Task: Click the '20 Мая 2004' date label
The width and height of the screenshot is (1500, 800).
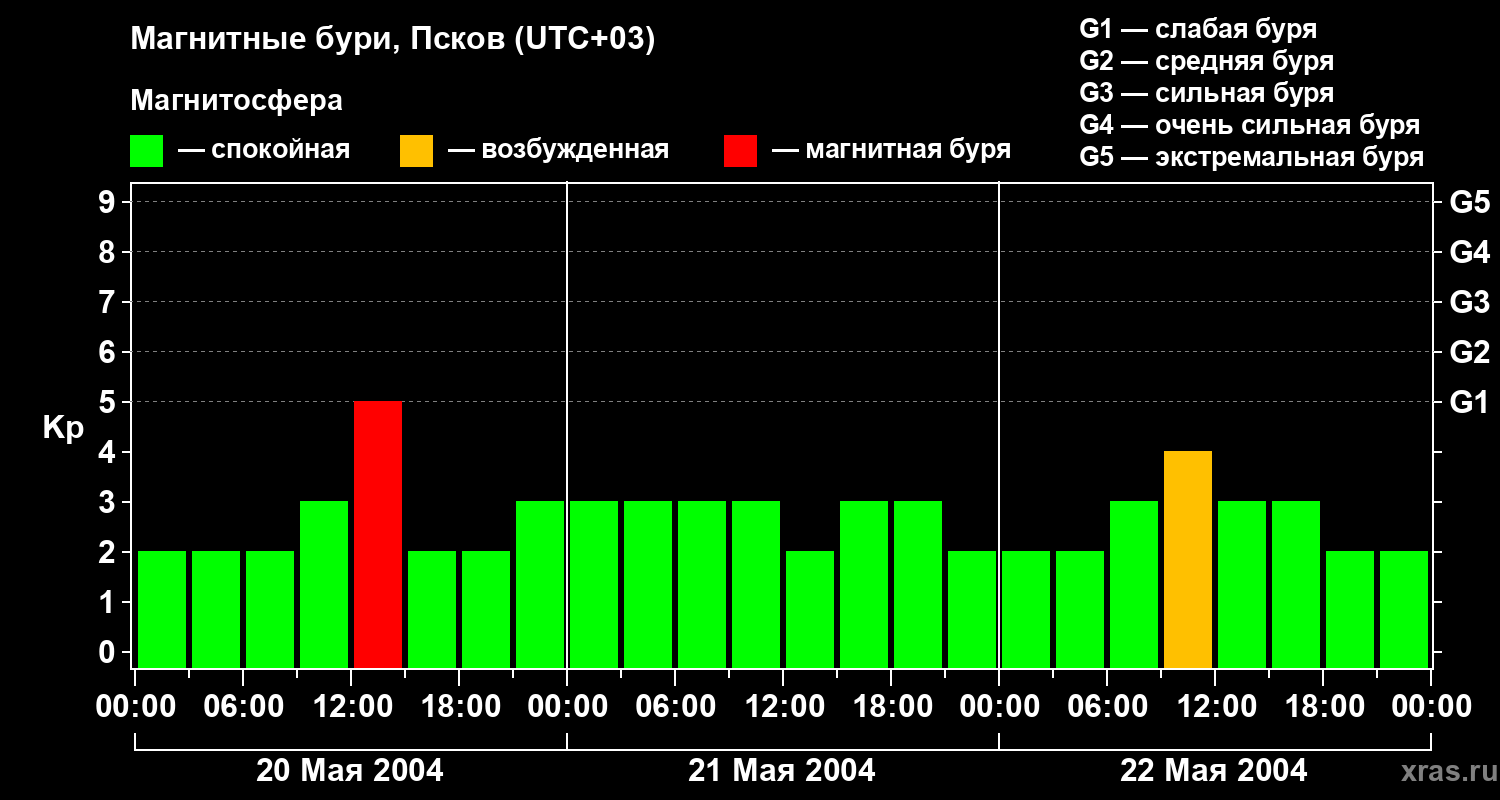Action: coord(350,770)
